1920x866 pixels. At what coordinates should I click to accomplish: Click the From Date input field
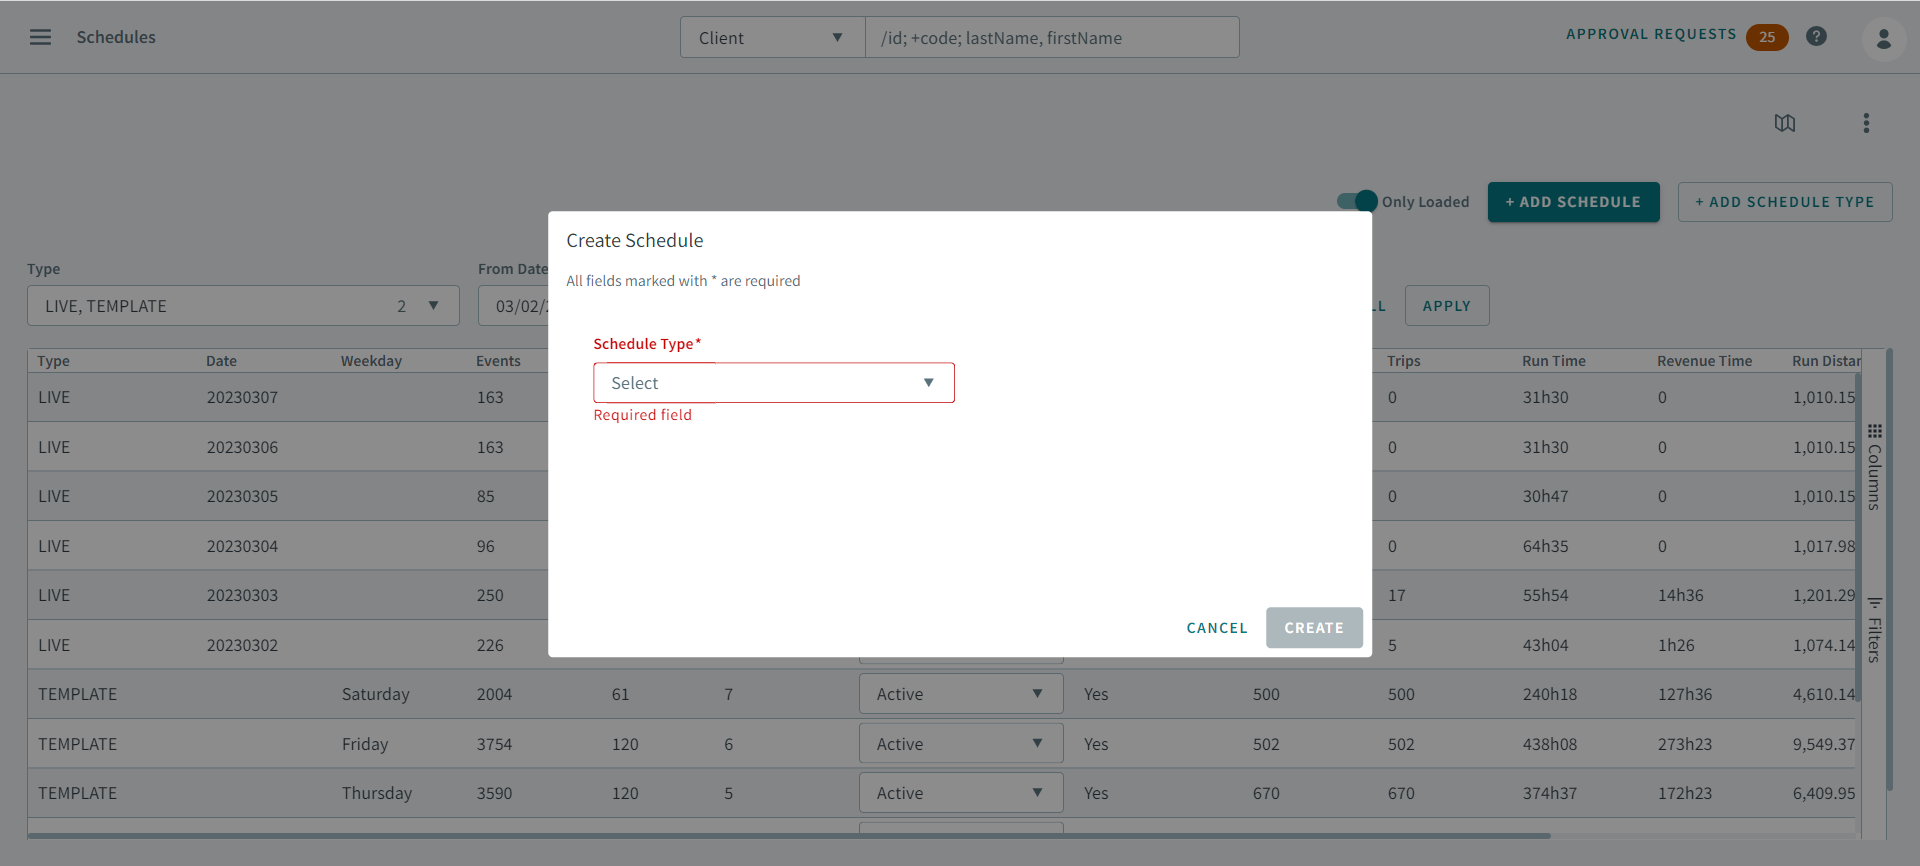coord(513,306)
